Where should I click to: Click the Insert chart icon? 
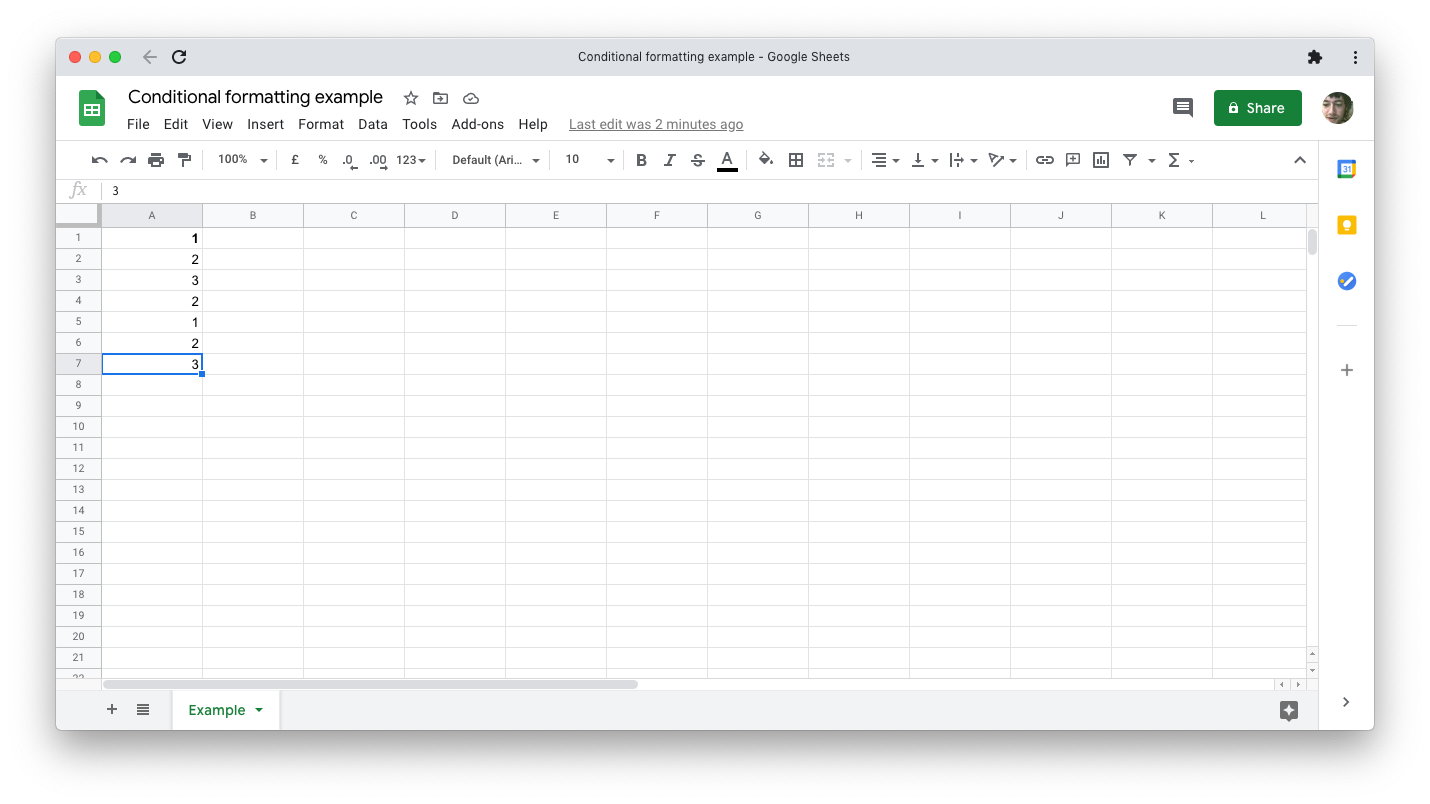click(1101, 160)
